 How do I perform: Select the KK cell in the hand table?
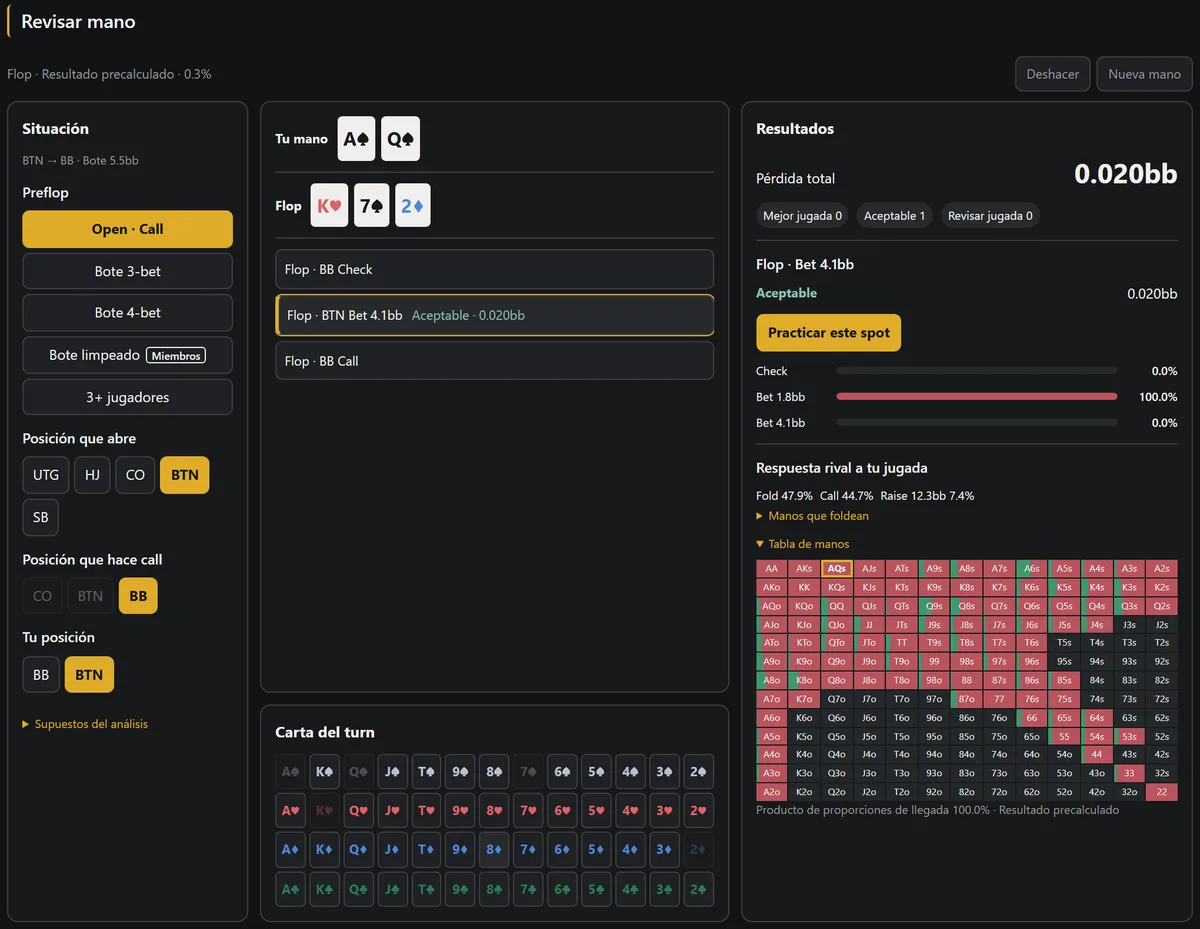pyautogui.click(x=804, y=587)
